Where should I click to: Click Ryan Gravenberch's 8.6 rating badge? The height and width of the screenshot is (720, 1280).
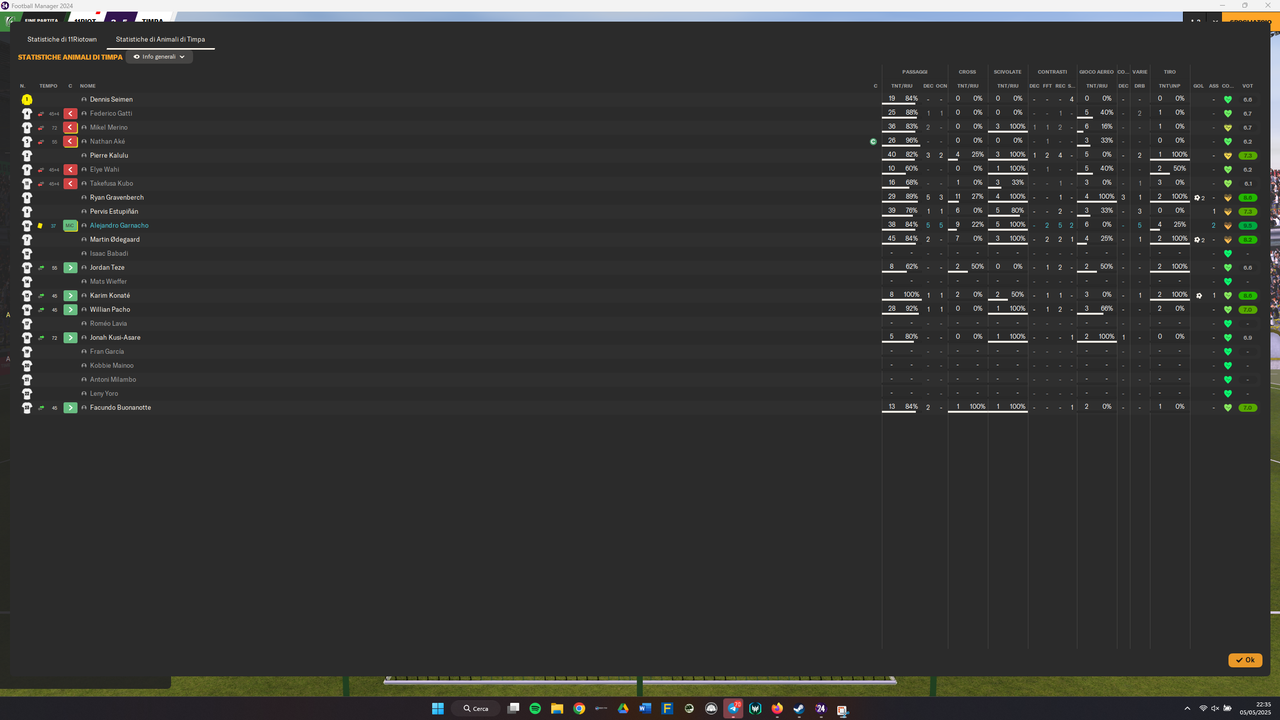1247,198
